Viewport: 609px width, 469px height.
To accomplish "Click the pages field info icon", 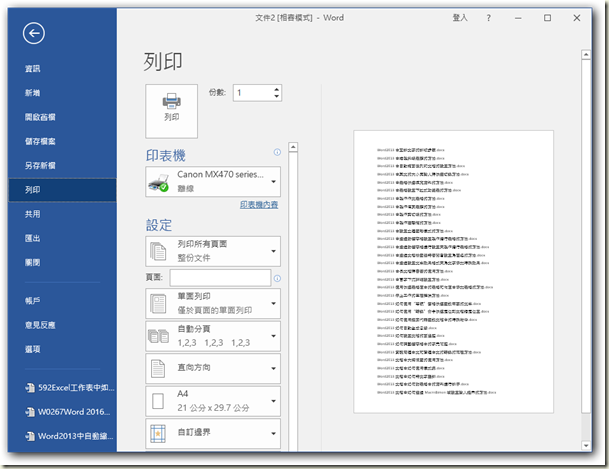I will tap(277, 278).
